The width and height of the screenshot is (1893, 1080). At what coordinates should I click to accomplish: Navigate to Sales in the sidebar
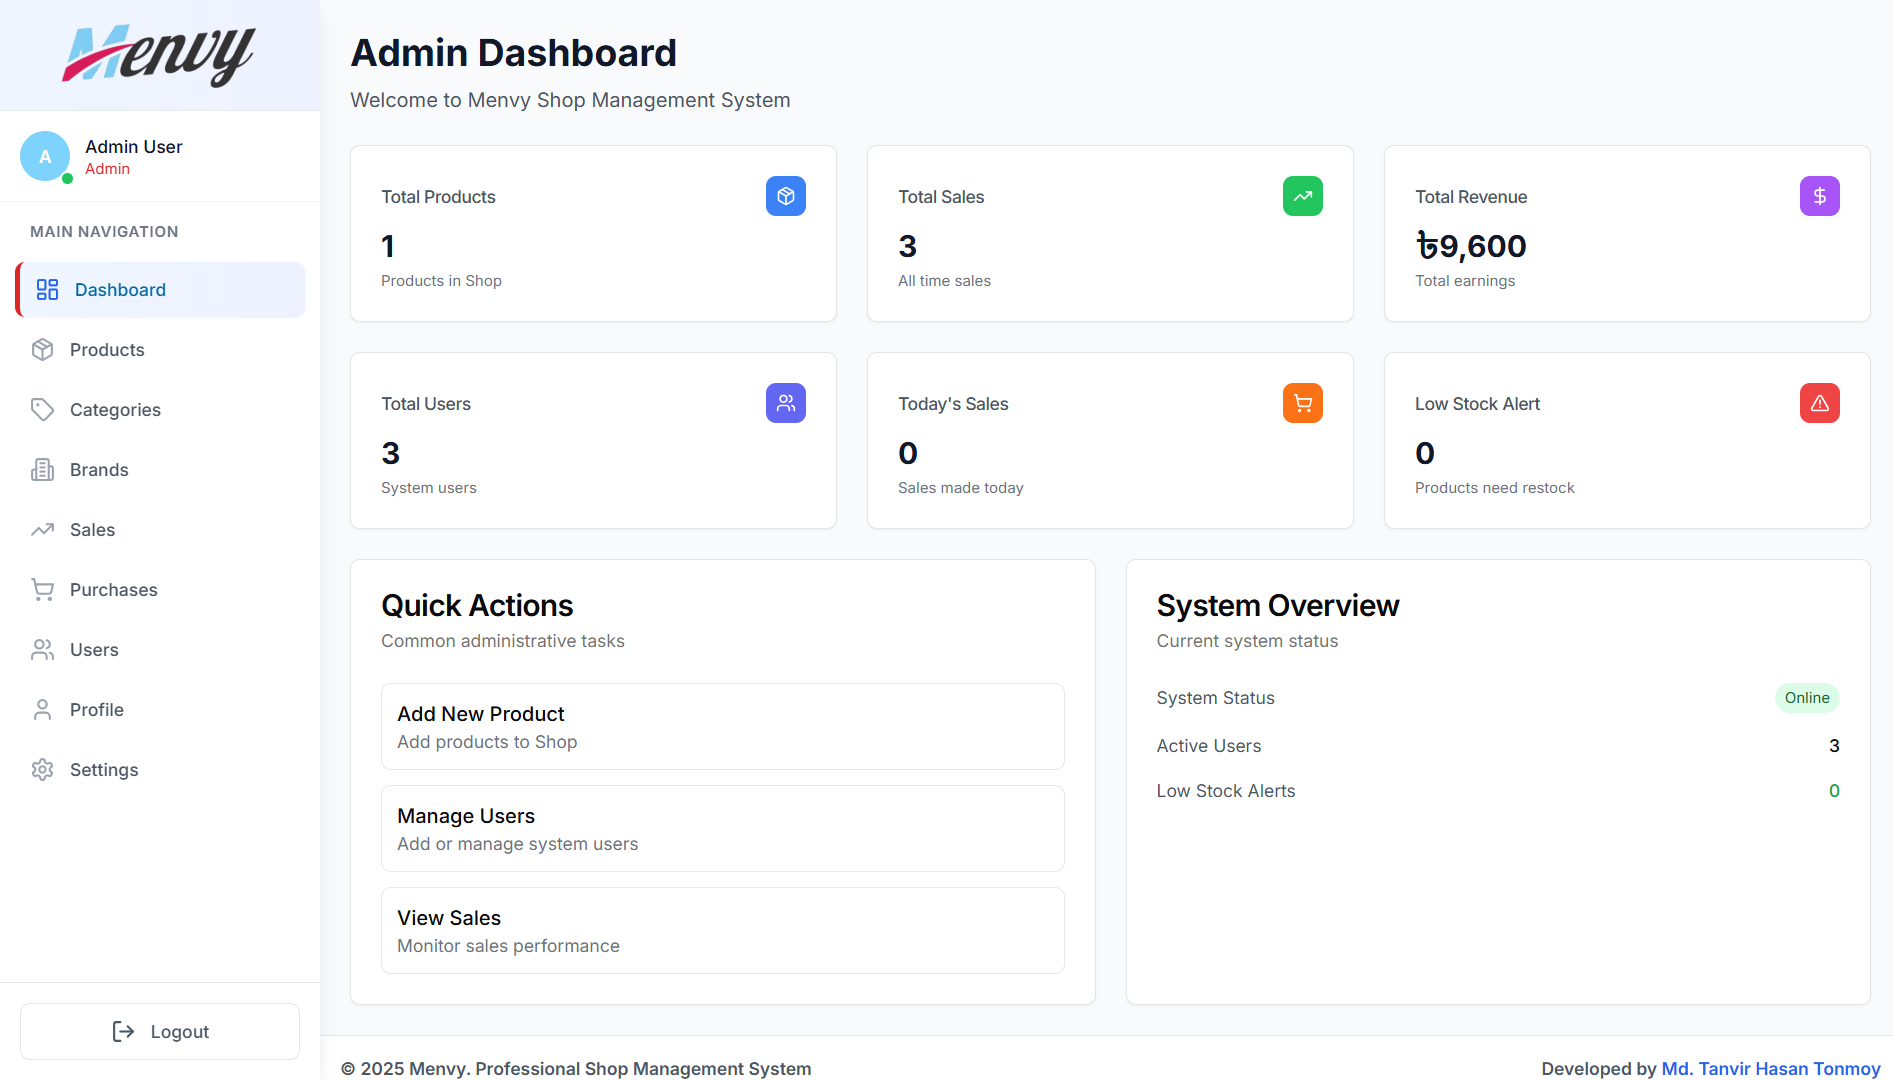(92, 530)
